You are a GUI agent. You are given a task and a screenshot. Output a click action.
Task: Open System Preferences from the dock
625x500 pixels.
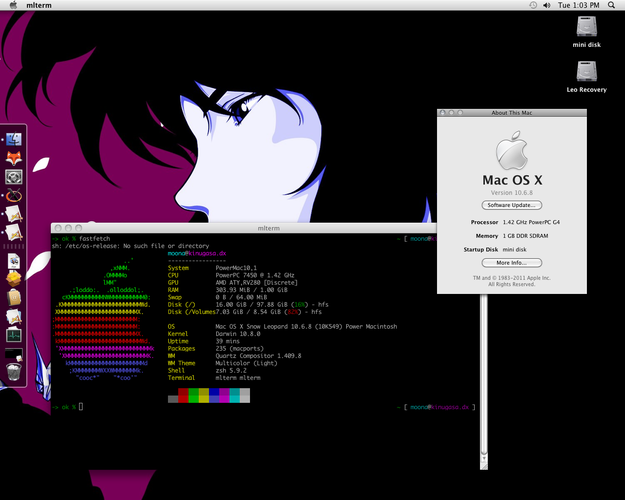14,177
